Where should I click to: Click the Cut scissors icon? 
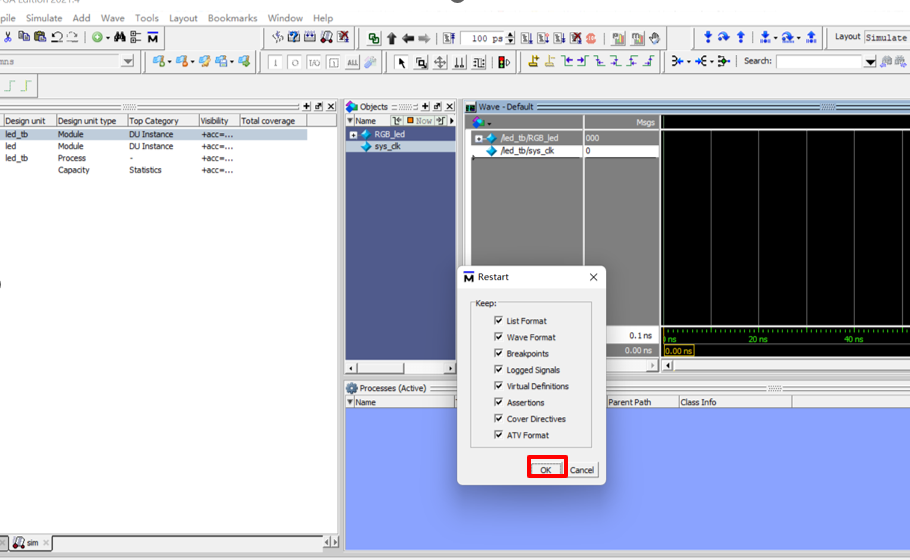(8, 37)
